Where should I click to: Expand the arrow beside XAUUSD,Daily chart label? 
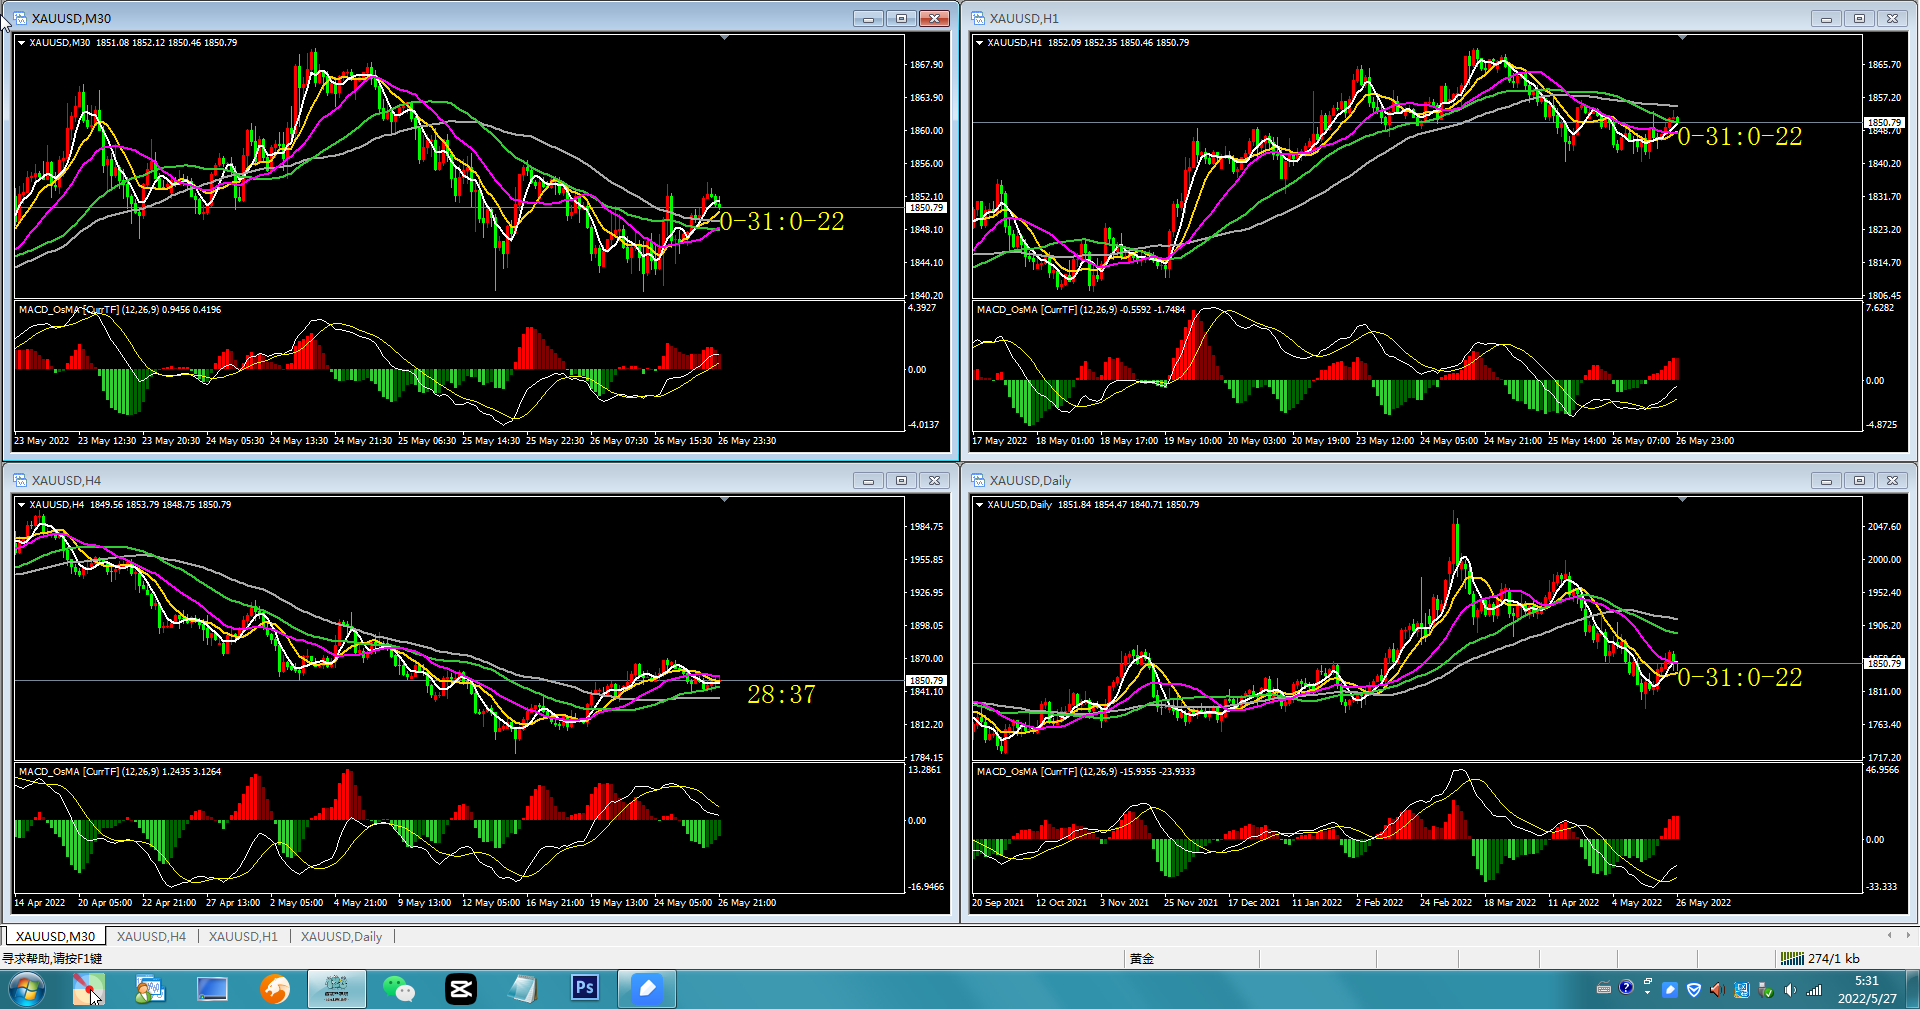click(x=979, y=505)
